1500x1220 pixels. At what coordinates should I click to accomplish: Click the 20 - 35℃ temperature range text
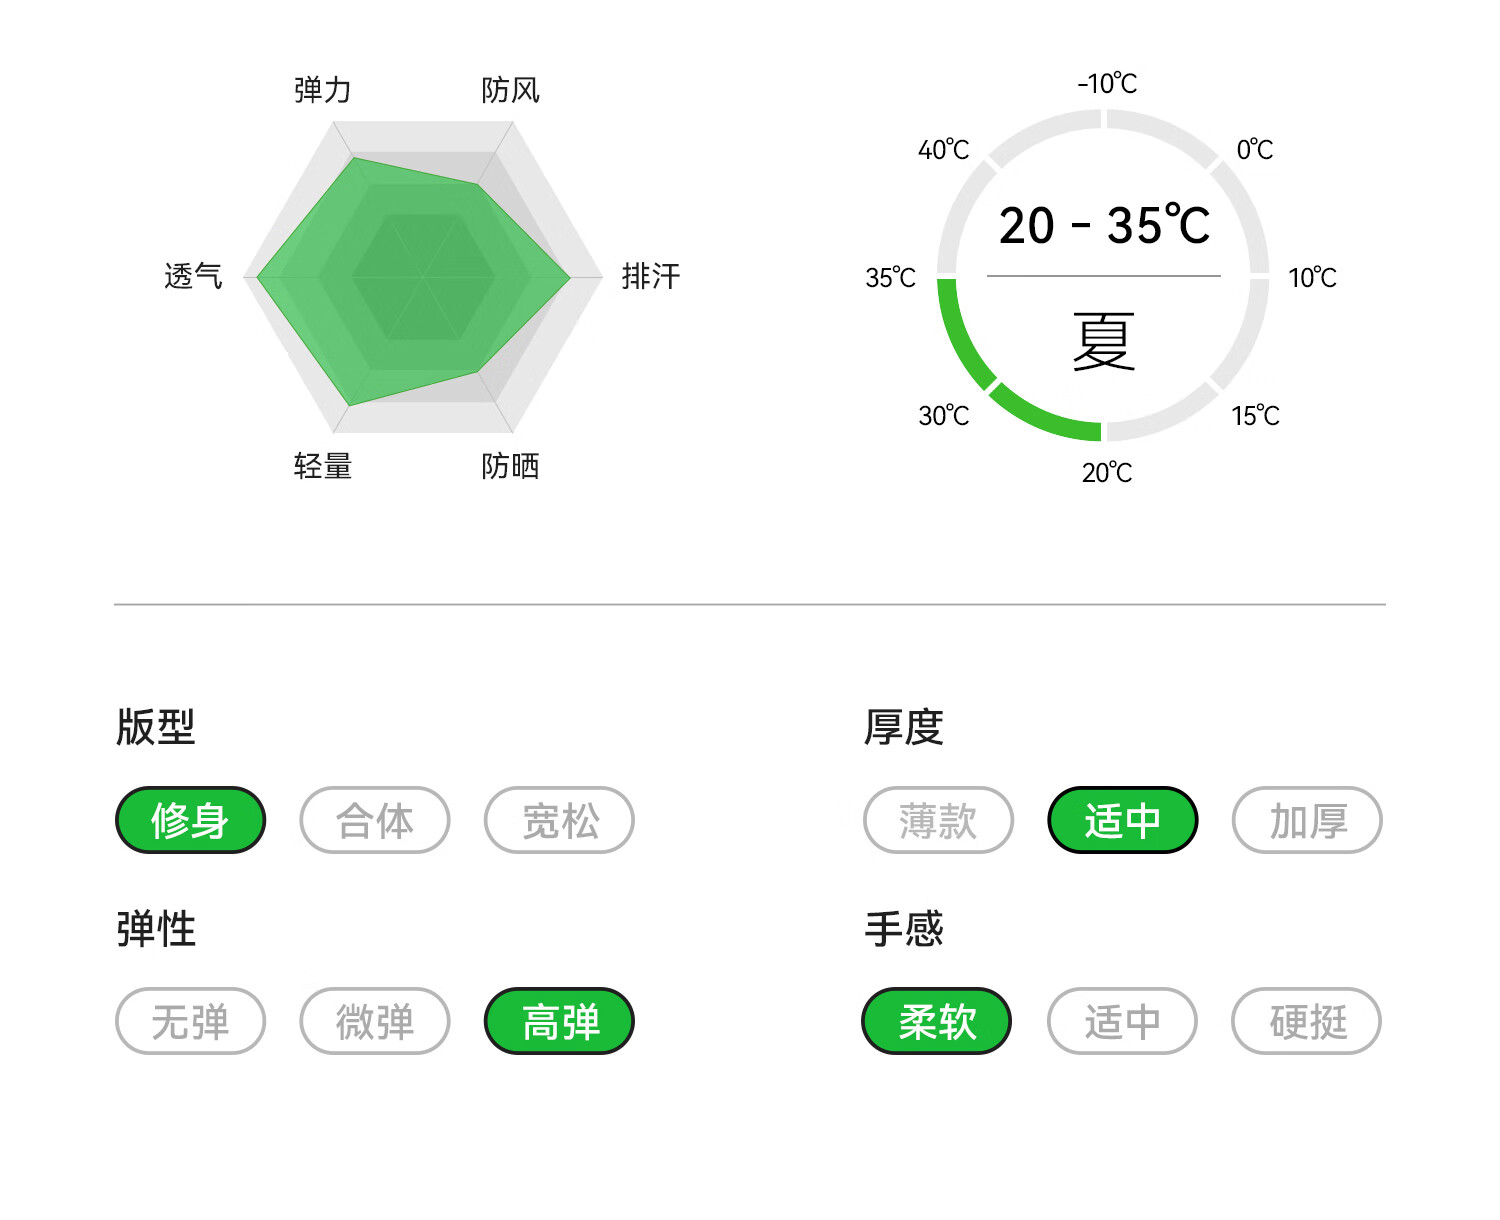1104,225
